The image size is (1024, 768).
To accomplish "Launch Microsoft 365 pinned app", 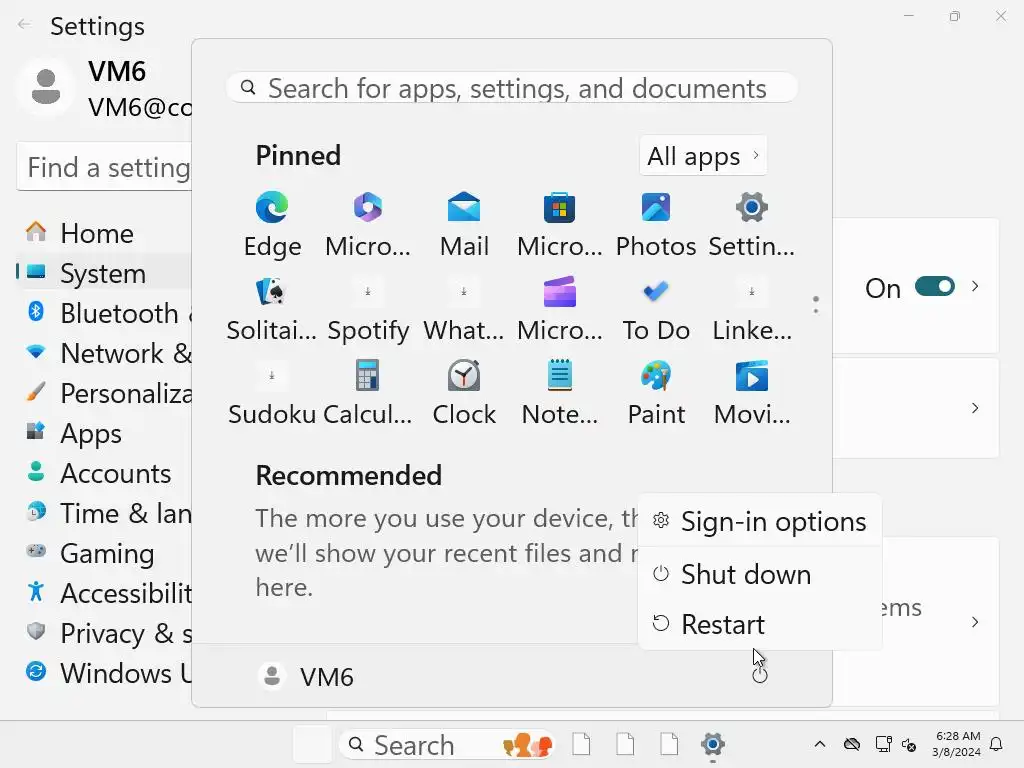I will (368, 225).
